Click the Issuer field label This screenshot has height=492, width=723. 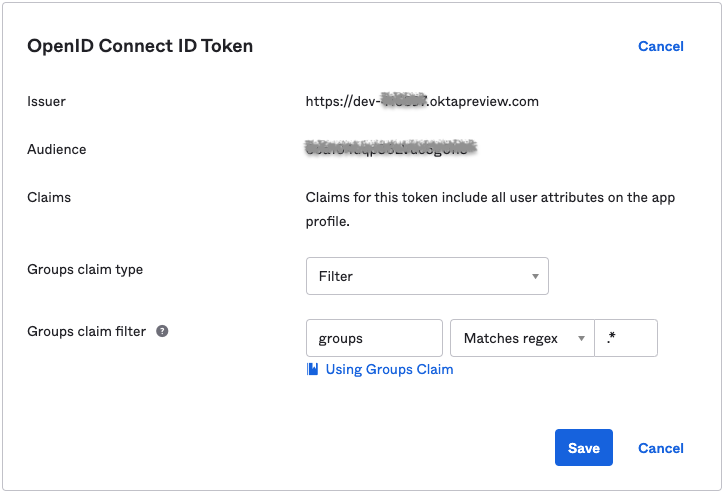(46, 101)
